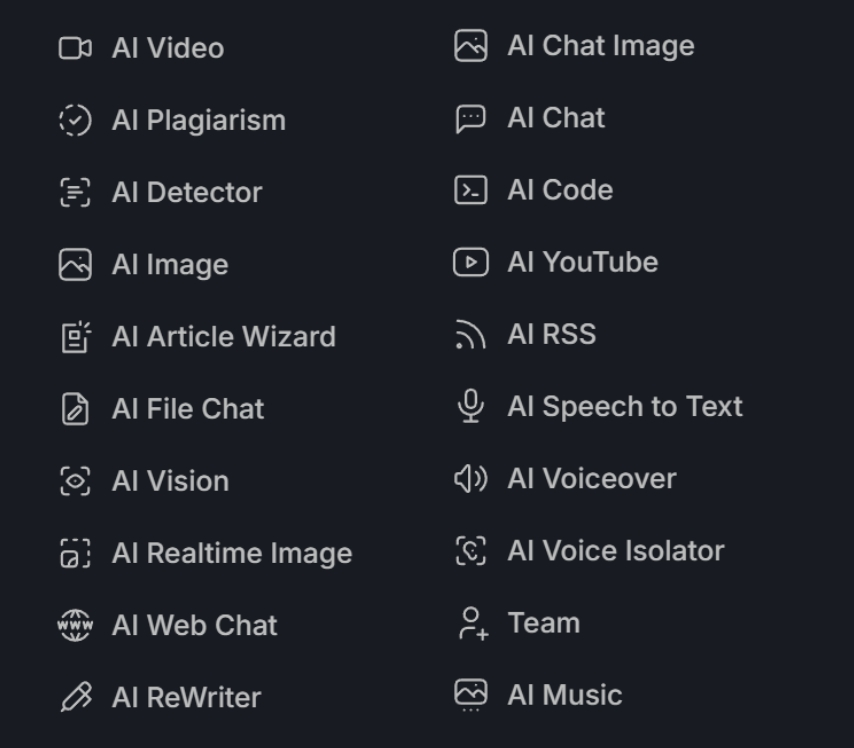Select the AI Code menu entry
This screenshot has height=748, width=854.
coord(547,190)
